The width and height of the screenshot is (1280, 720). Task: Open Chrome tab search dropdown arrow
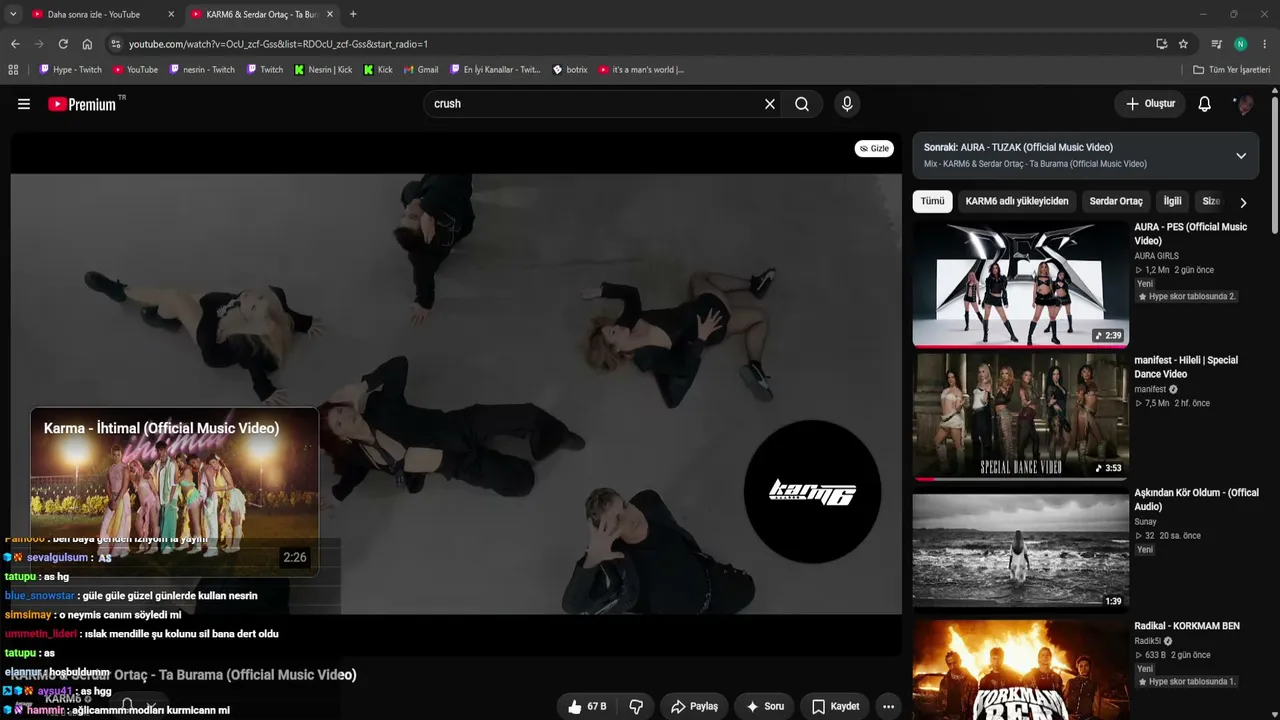(x=13, y=14)
